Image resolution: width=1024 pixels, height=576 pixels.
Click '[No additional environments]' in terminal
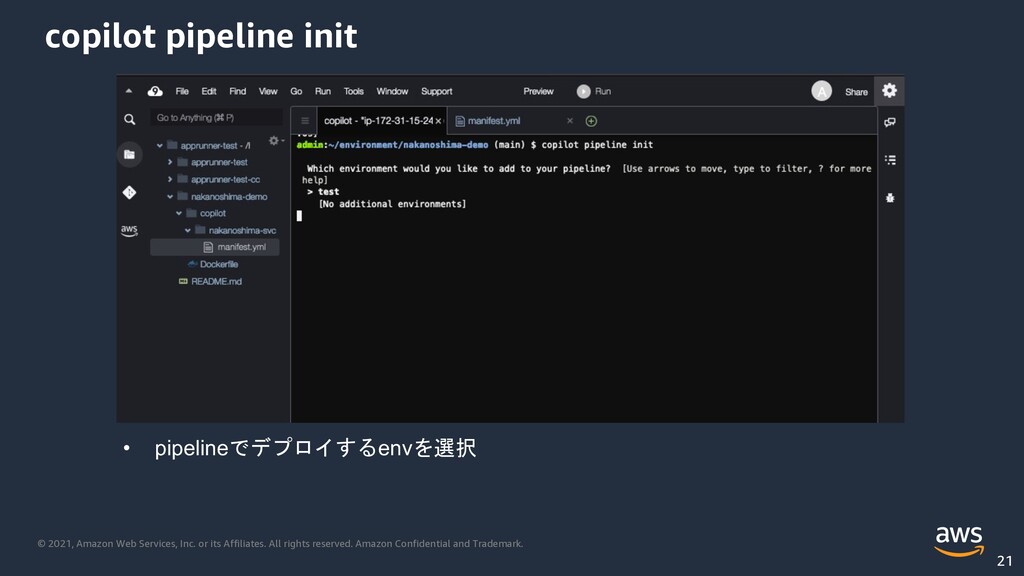[x=392, y=204]
